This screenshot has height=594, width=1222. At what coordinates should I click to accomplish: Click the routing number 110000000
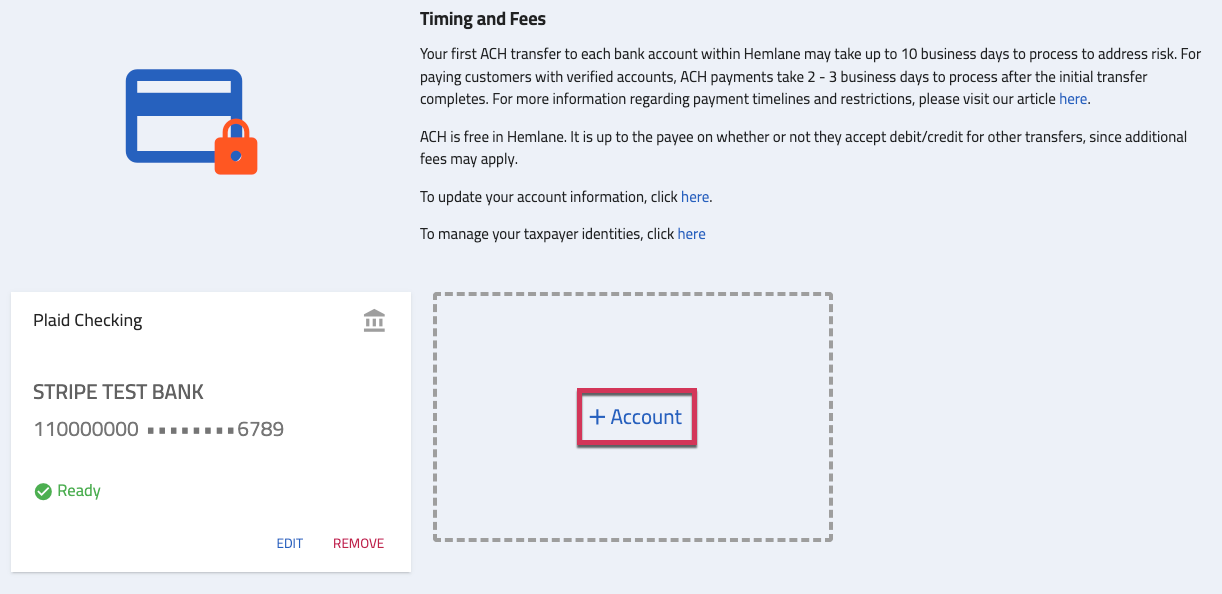pyautogui.click(x=86, y=430)
